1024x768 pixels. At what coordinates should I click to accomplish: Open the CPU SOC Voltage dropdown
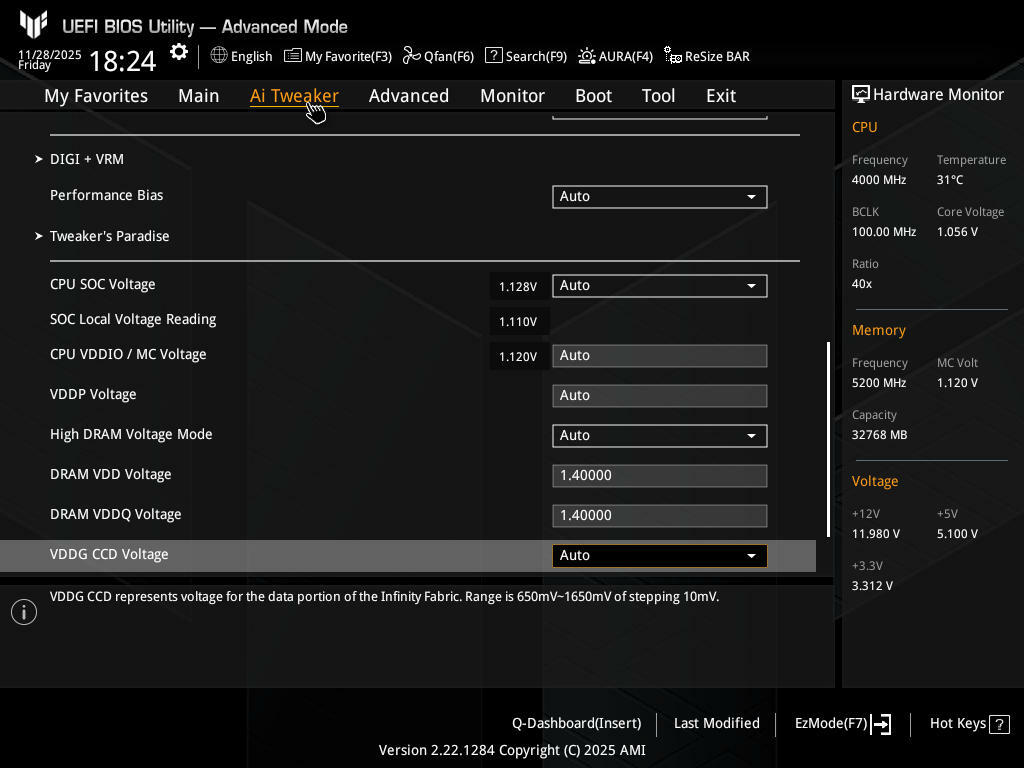click(659, 286)
